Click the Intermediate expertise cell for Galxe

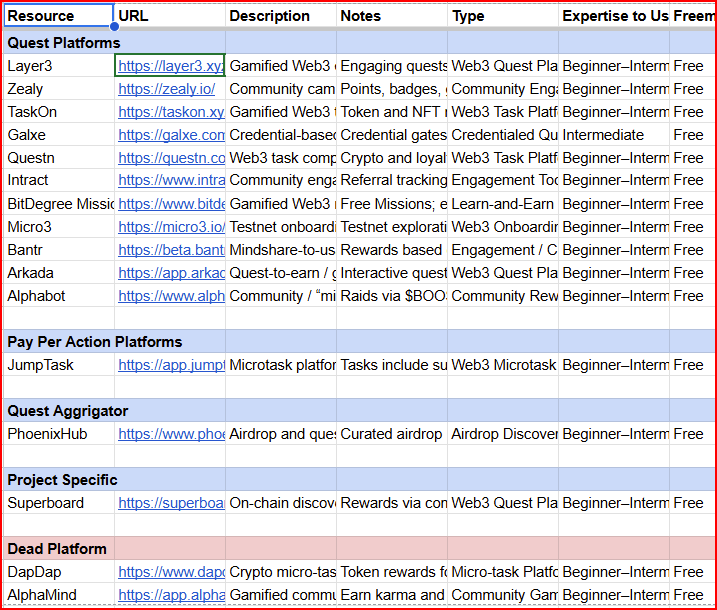(613, 135)
